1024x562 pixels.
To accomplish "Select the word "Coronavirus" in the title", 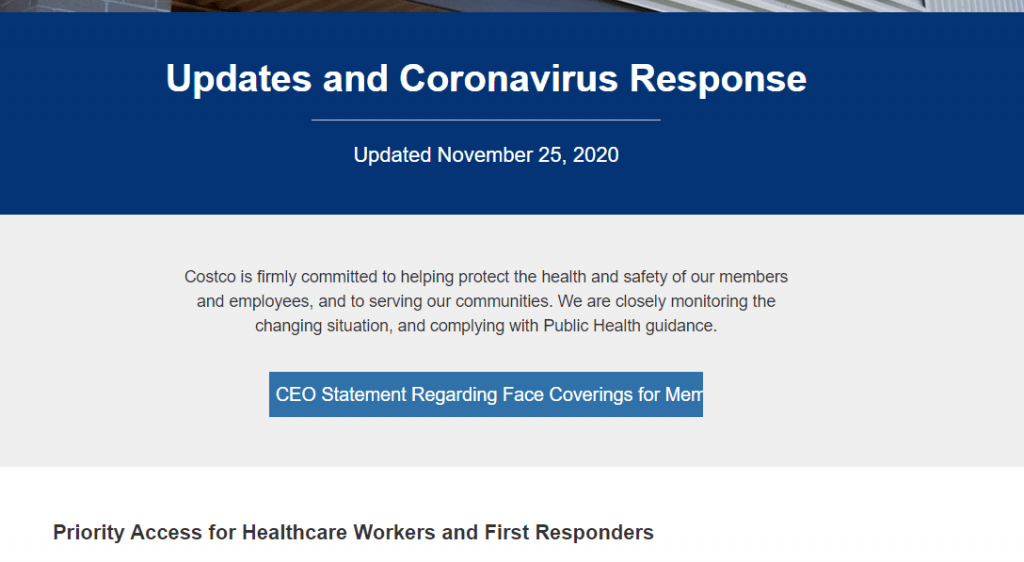I will [509, 78].
